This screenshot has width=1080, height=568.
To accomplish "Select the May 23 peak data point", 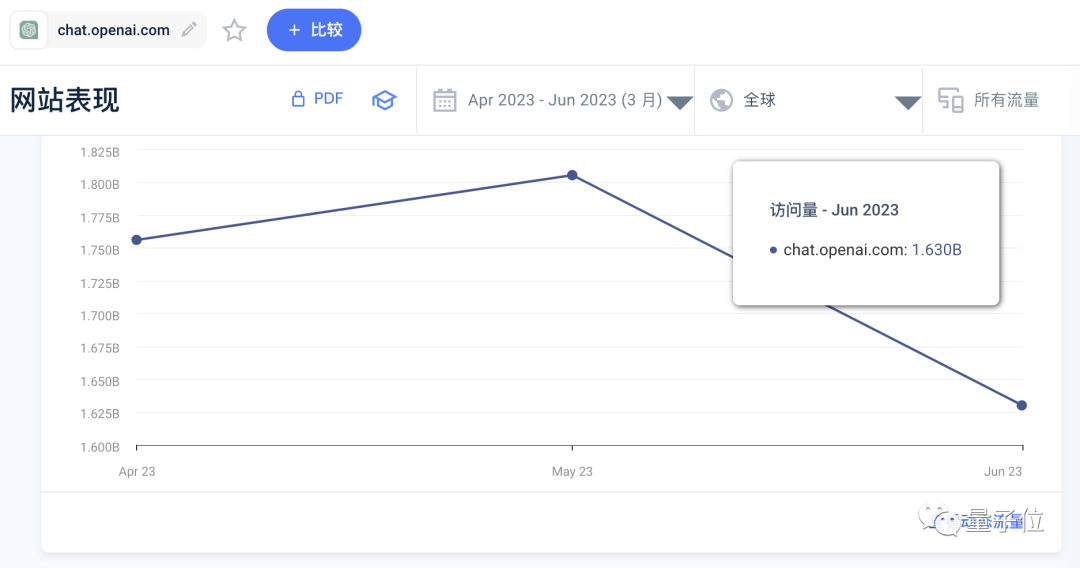I will 572,175.
